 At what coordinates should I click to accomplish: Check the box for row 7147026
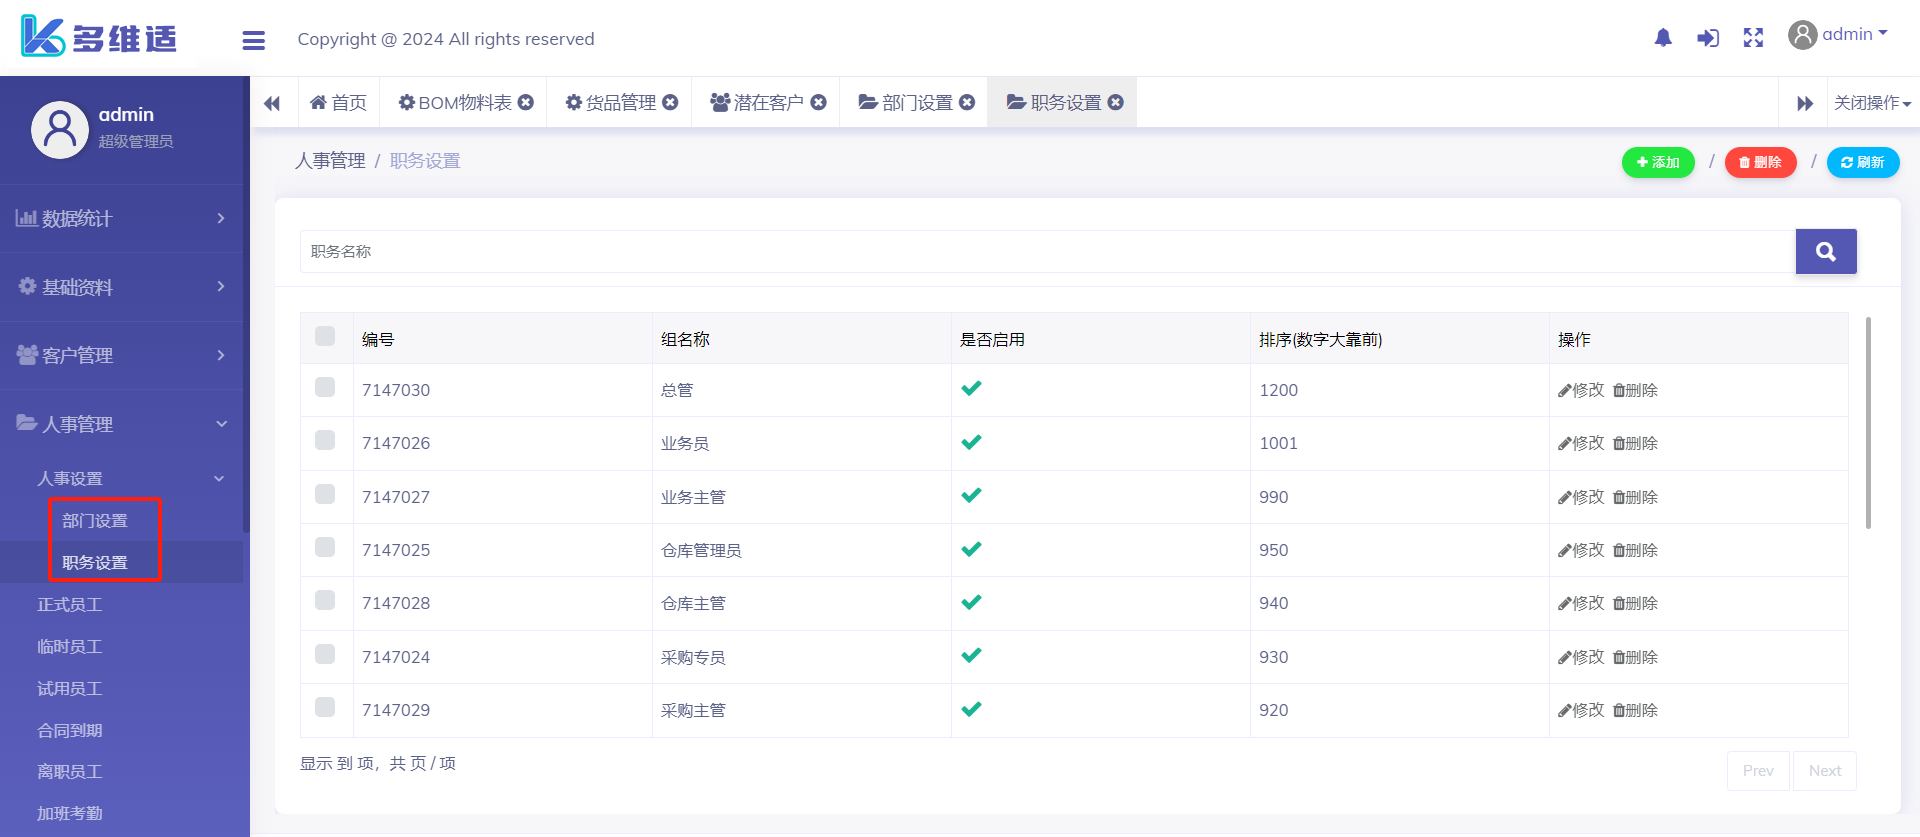[x=325, y=441]
